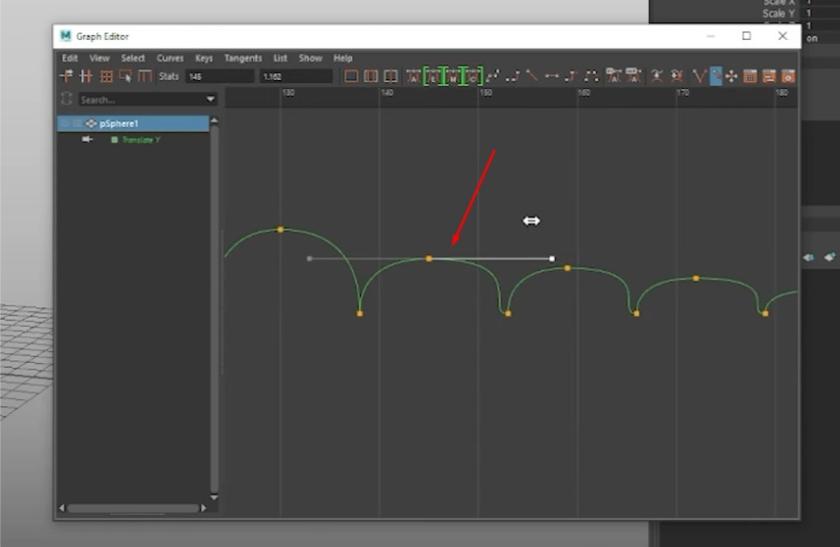Click the Stats frame field showing 146
Viewport: 840px width, 547px height.
point(220,77)
